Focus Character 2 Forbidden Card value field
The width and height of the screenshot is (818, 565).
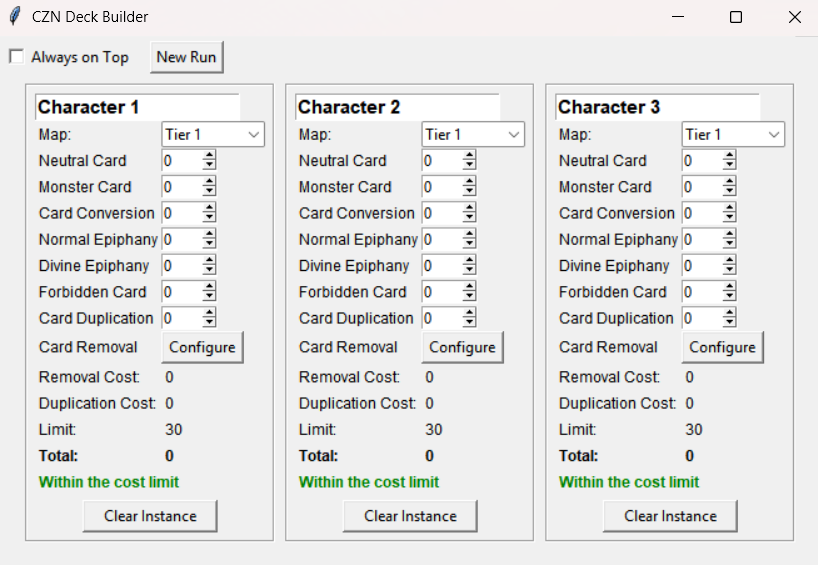pyautogui.click(x=442, y=292)
